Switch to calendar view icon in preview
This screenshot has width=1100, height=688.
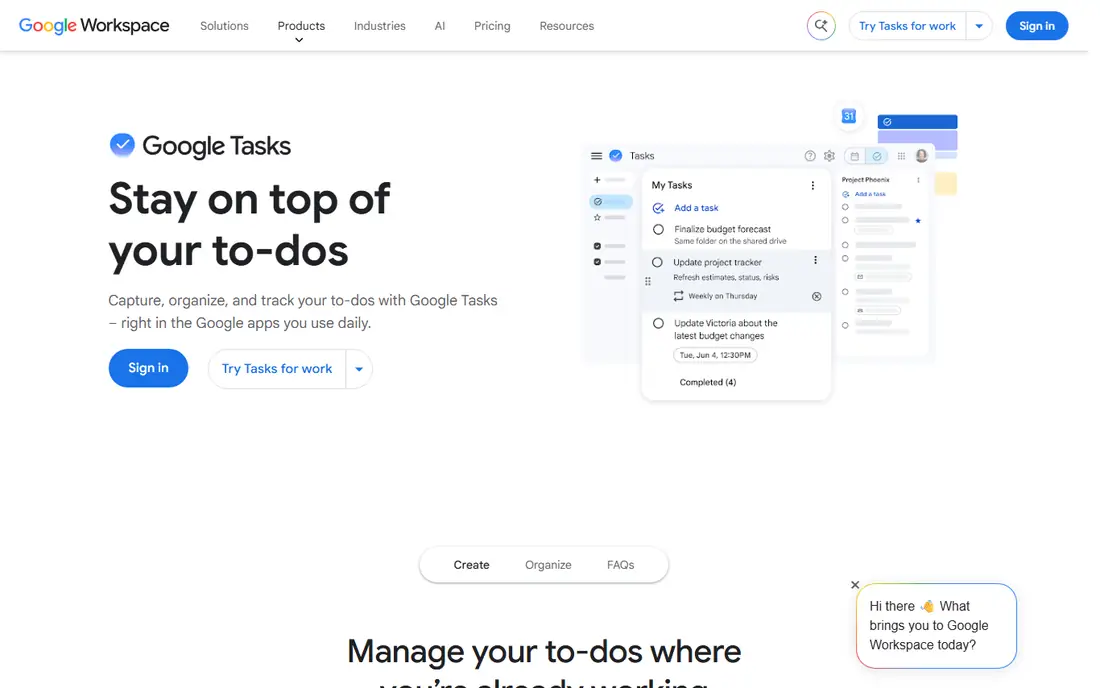854,156
